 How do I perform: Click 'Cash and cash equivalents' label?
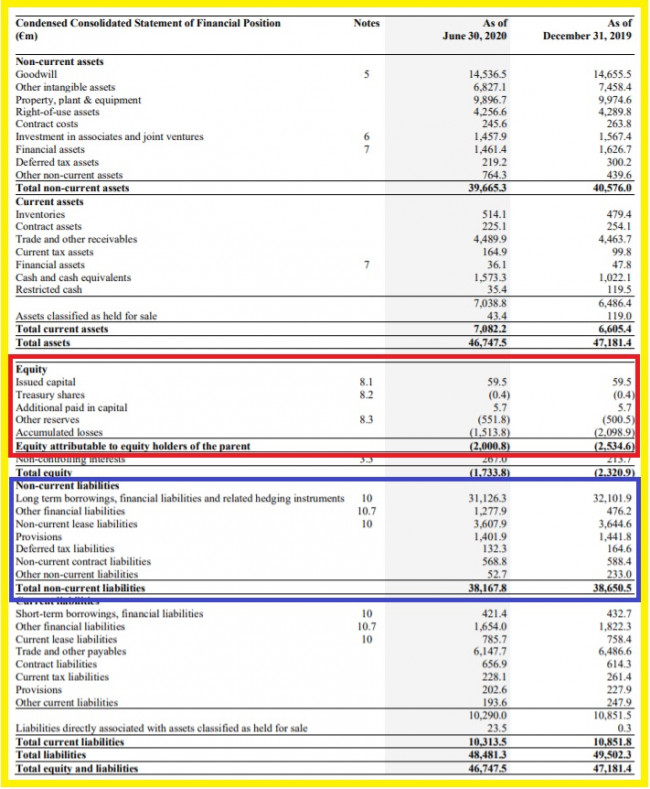pos(73,277)
